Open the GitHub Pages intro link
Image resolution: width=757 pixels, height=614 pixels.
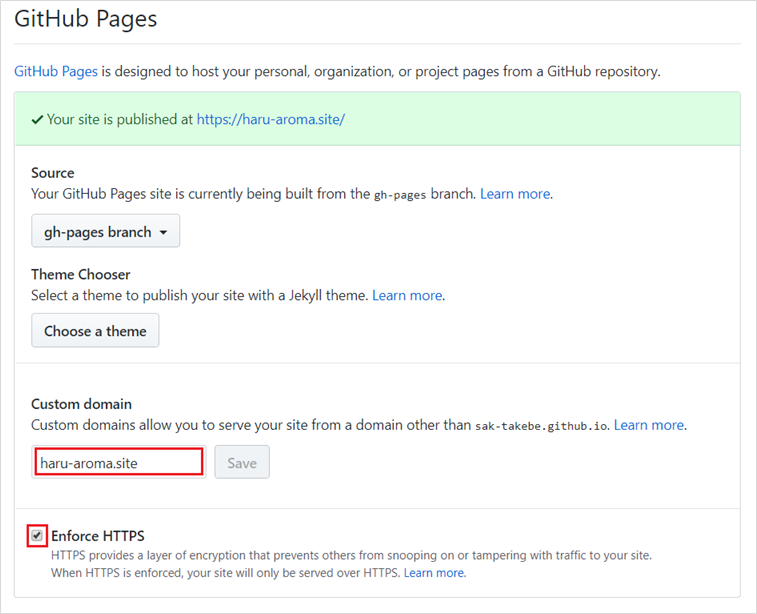pos(56,72)
